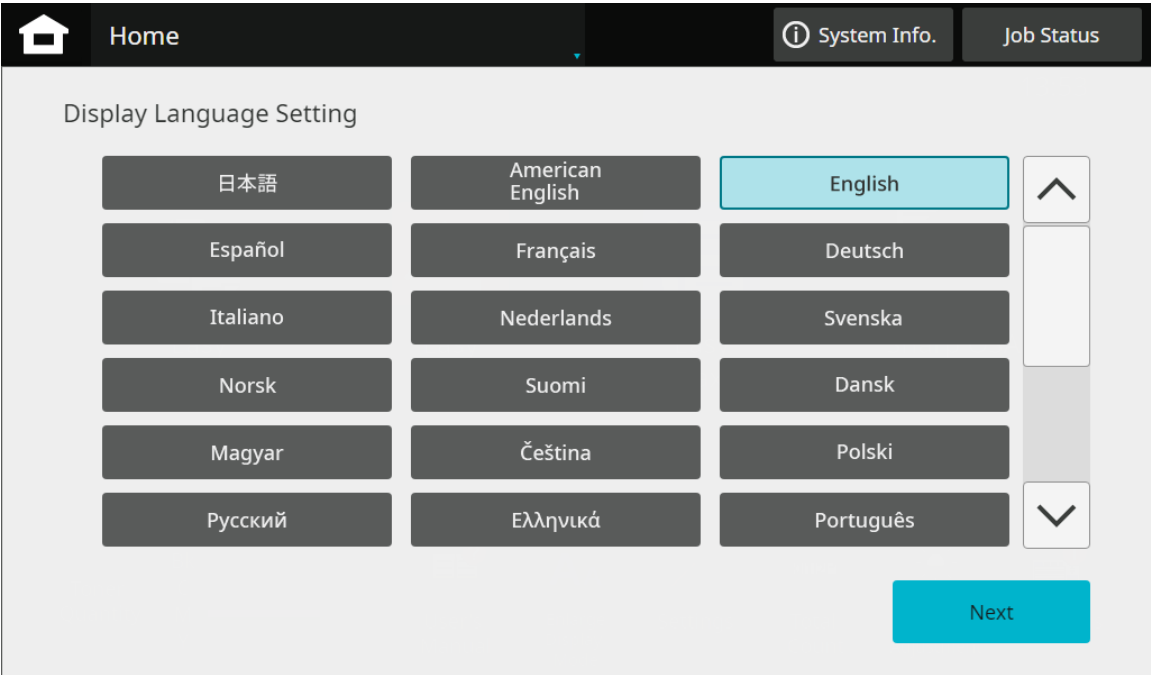Screen dimensions: 1151x675
Task: Select 日本語 as display language
Action: 247,183
